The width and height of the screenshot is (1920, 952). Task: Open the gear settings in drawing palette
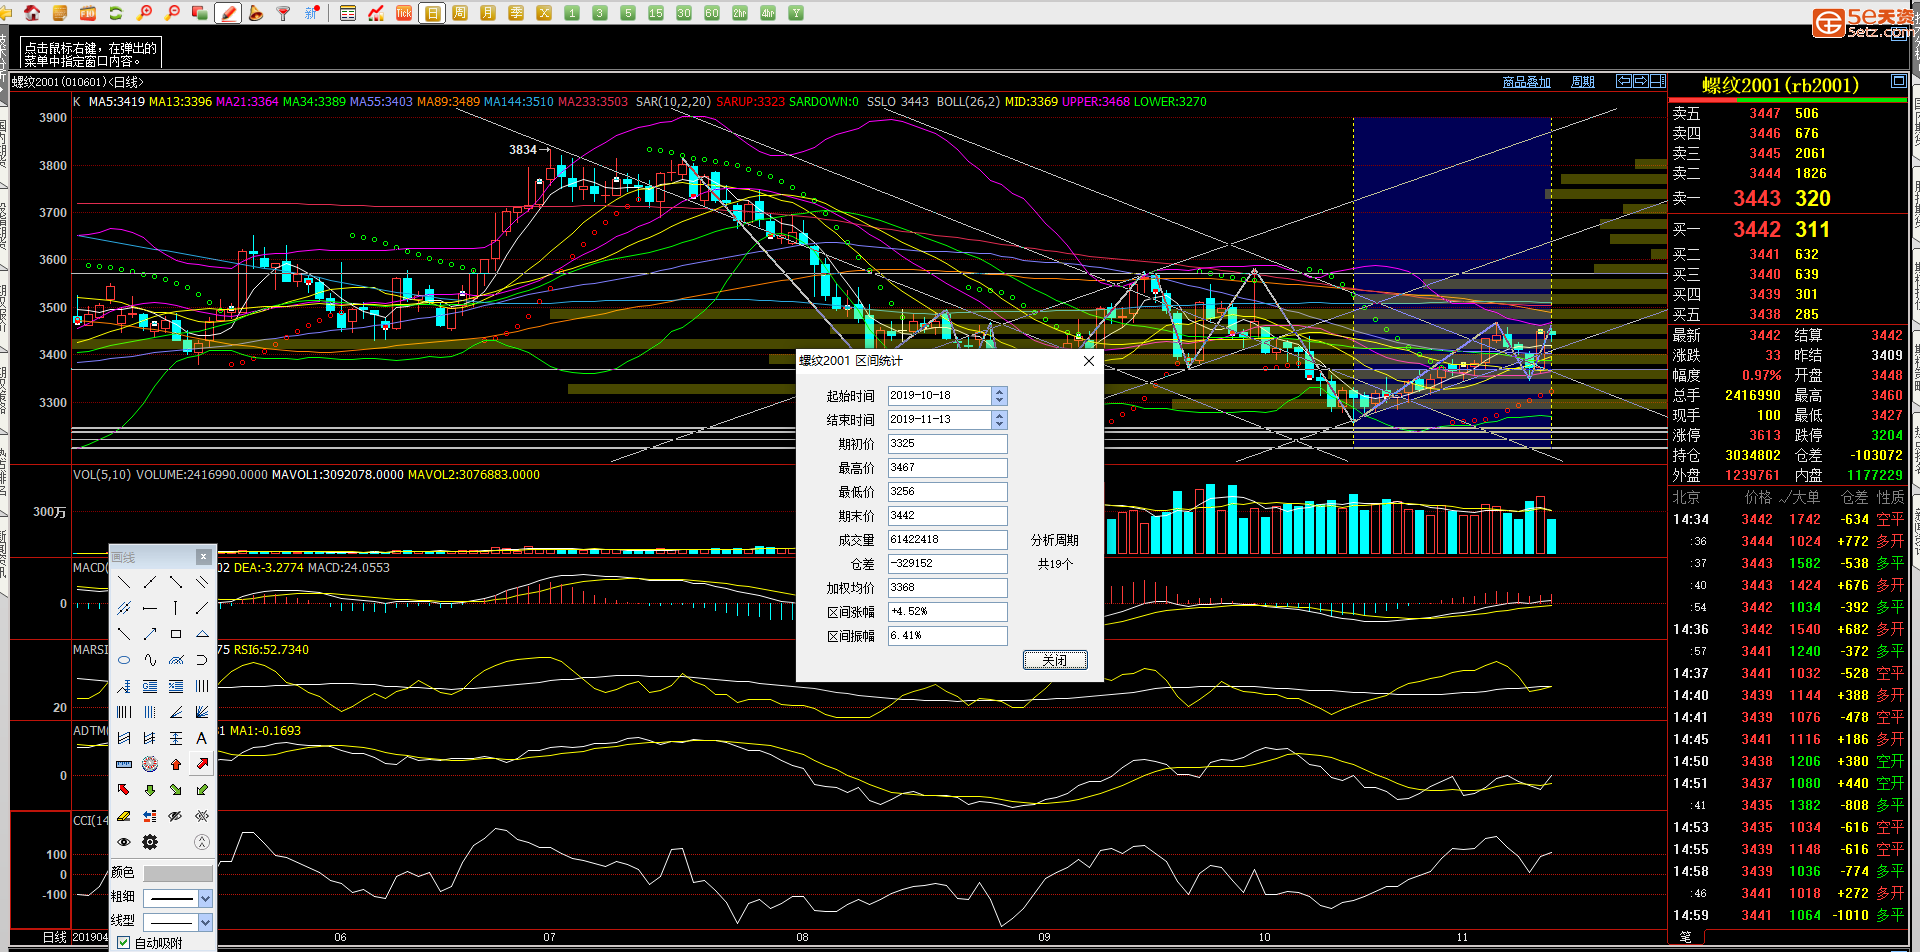(150, 842)
